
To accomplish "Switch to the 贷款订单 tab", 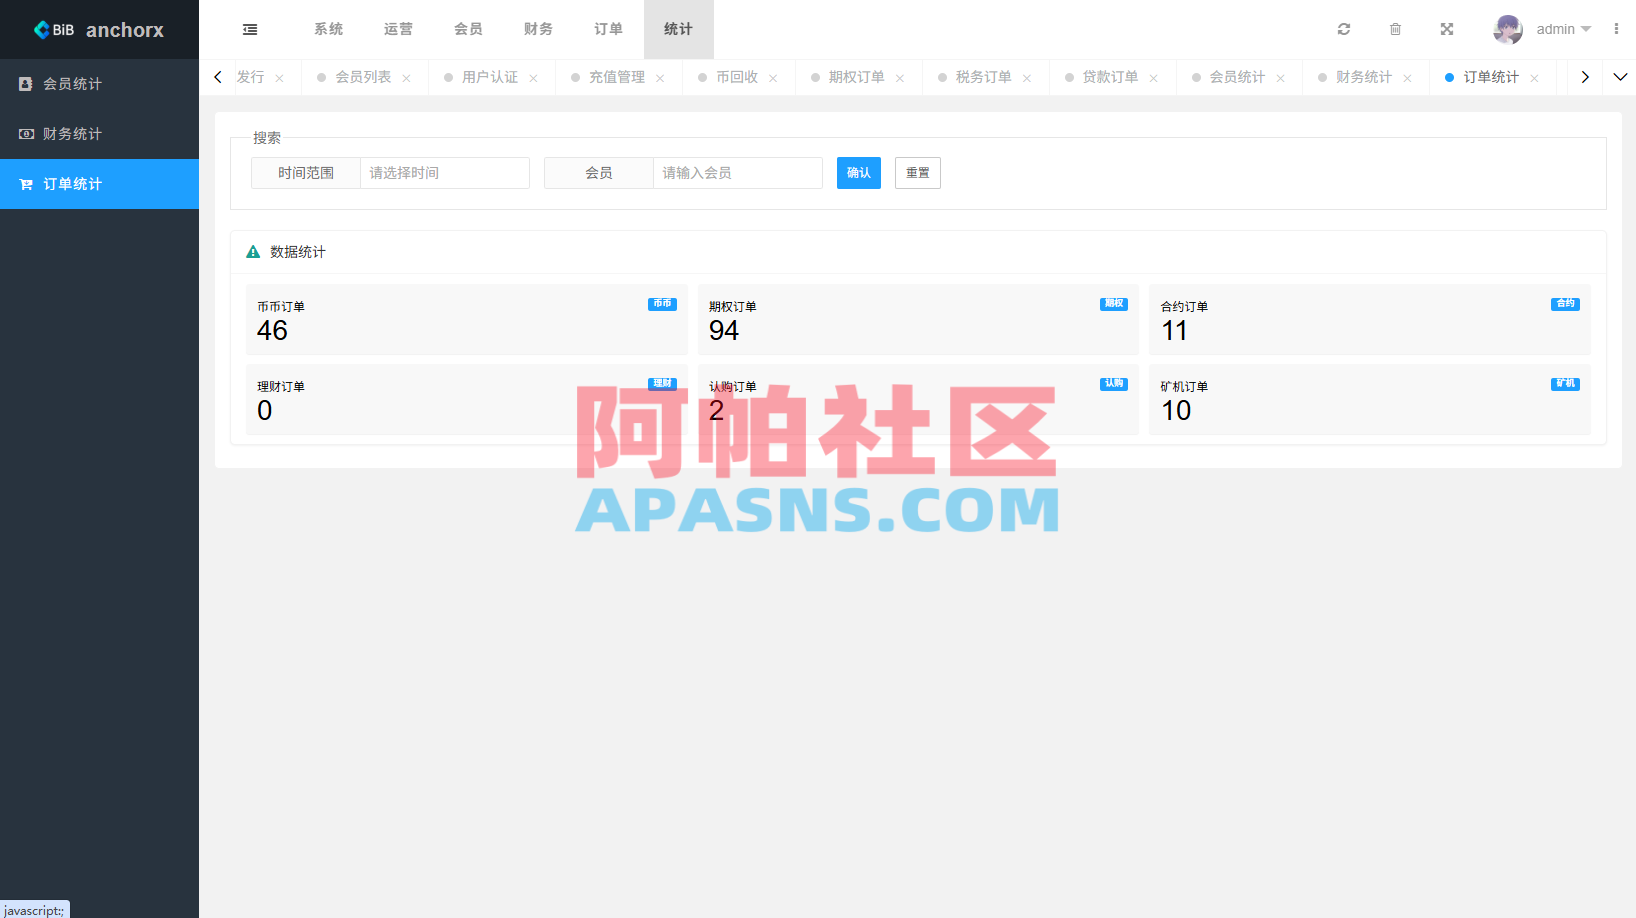I will (x=1110, y=77).
